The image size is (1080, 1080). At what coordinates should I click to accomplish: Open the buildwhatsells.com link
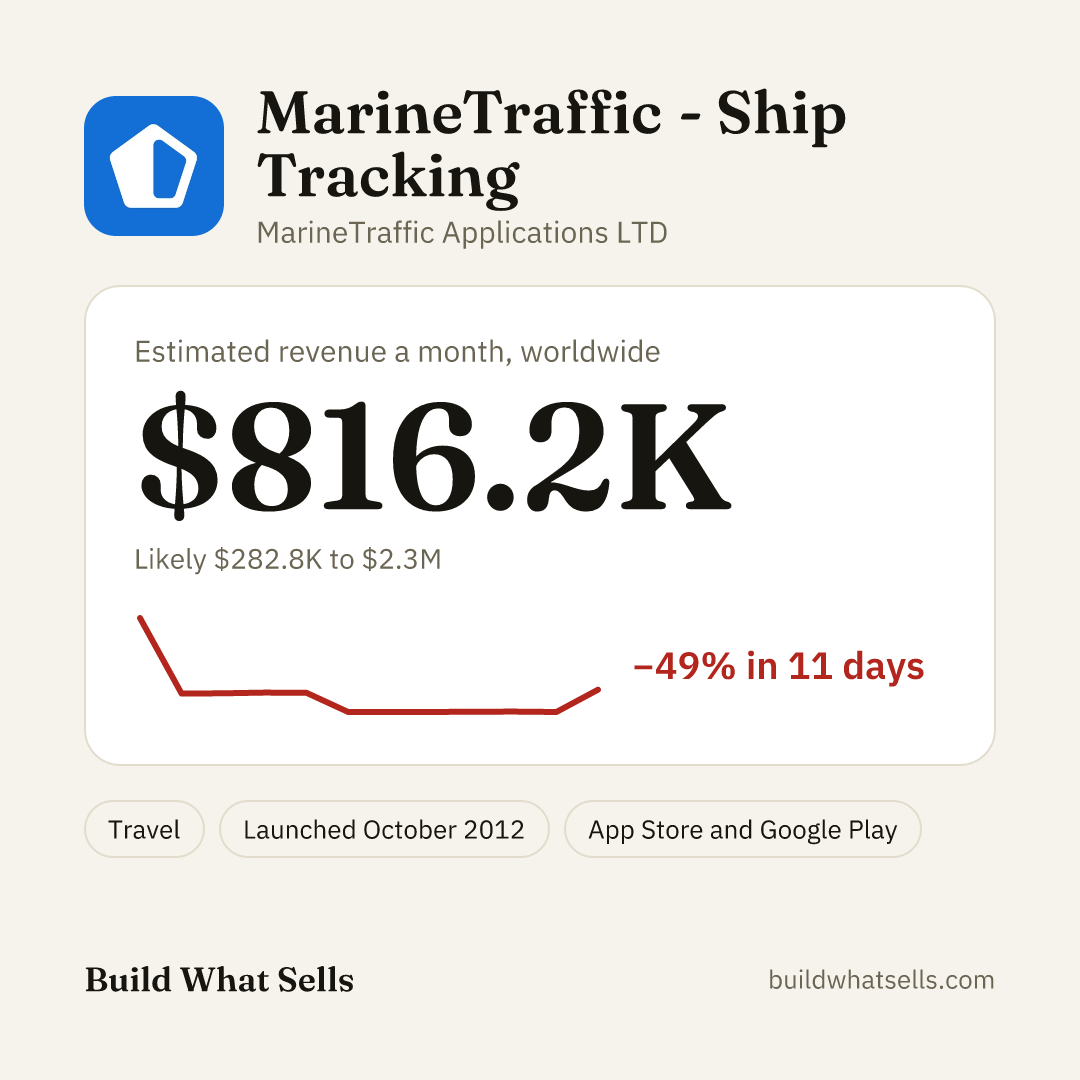[x=881, y=979]
